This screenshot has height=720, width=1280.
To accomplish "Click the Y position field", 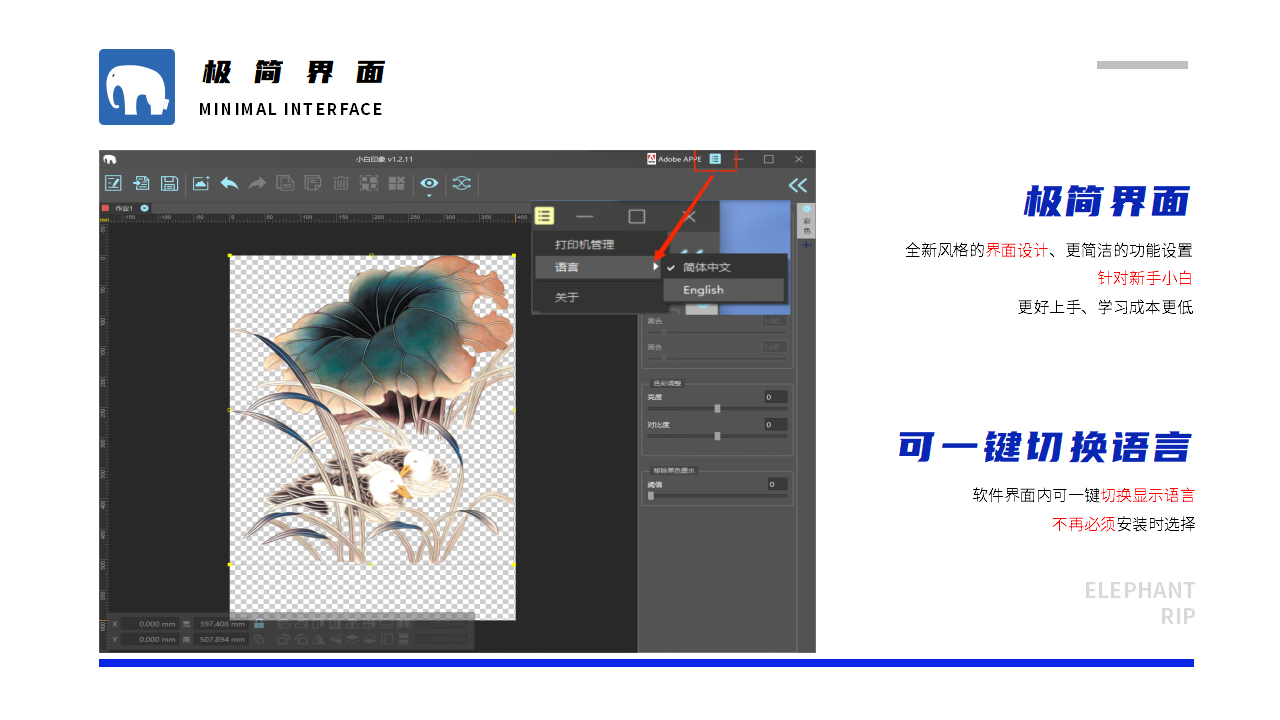I will (x=151, y=639).
